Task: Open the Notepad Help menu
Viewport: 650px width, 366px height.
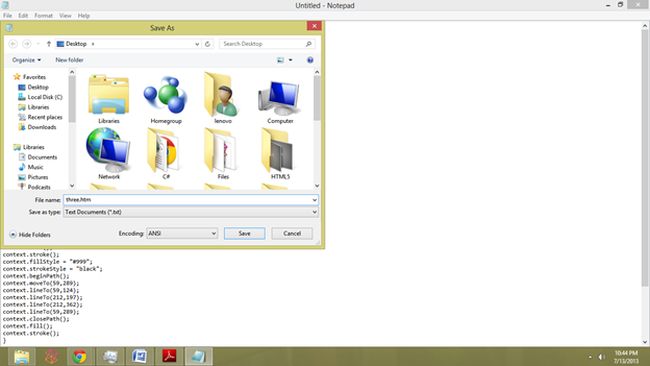Action: (x=83, y=15)
